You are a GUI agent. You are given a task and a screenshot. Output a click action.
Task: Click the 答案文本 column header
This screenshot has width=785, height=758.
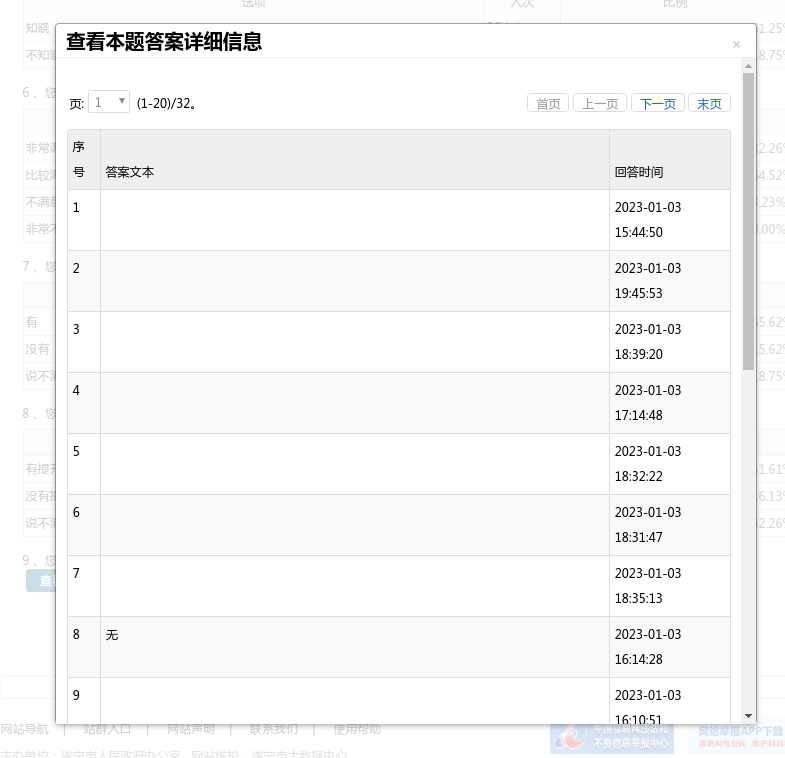pos(130,172)
